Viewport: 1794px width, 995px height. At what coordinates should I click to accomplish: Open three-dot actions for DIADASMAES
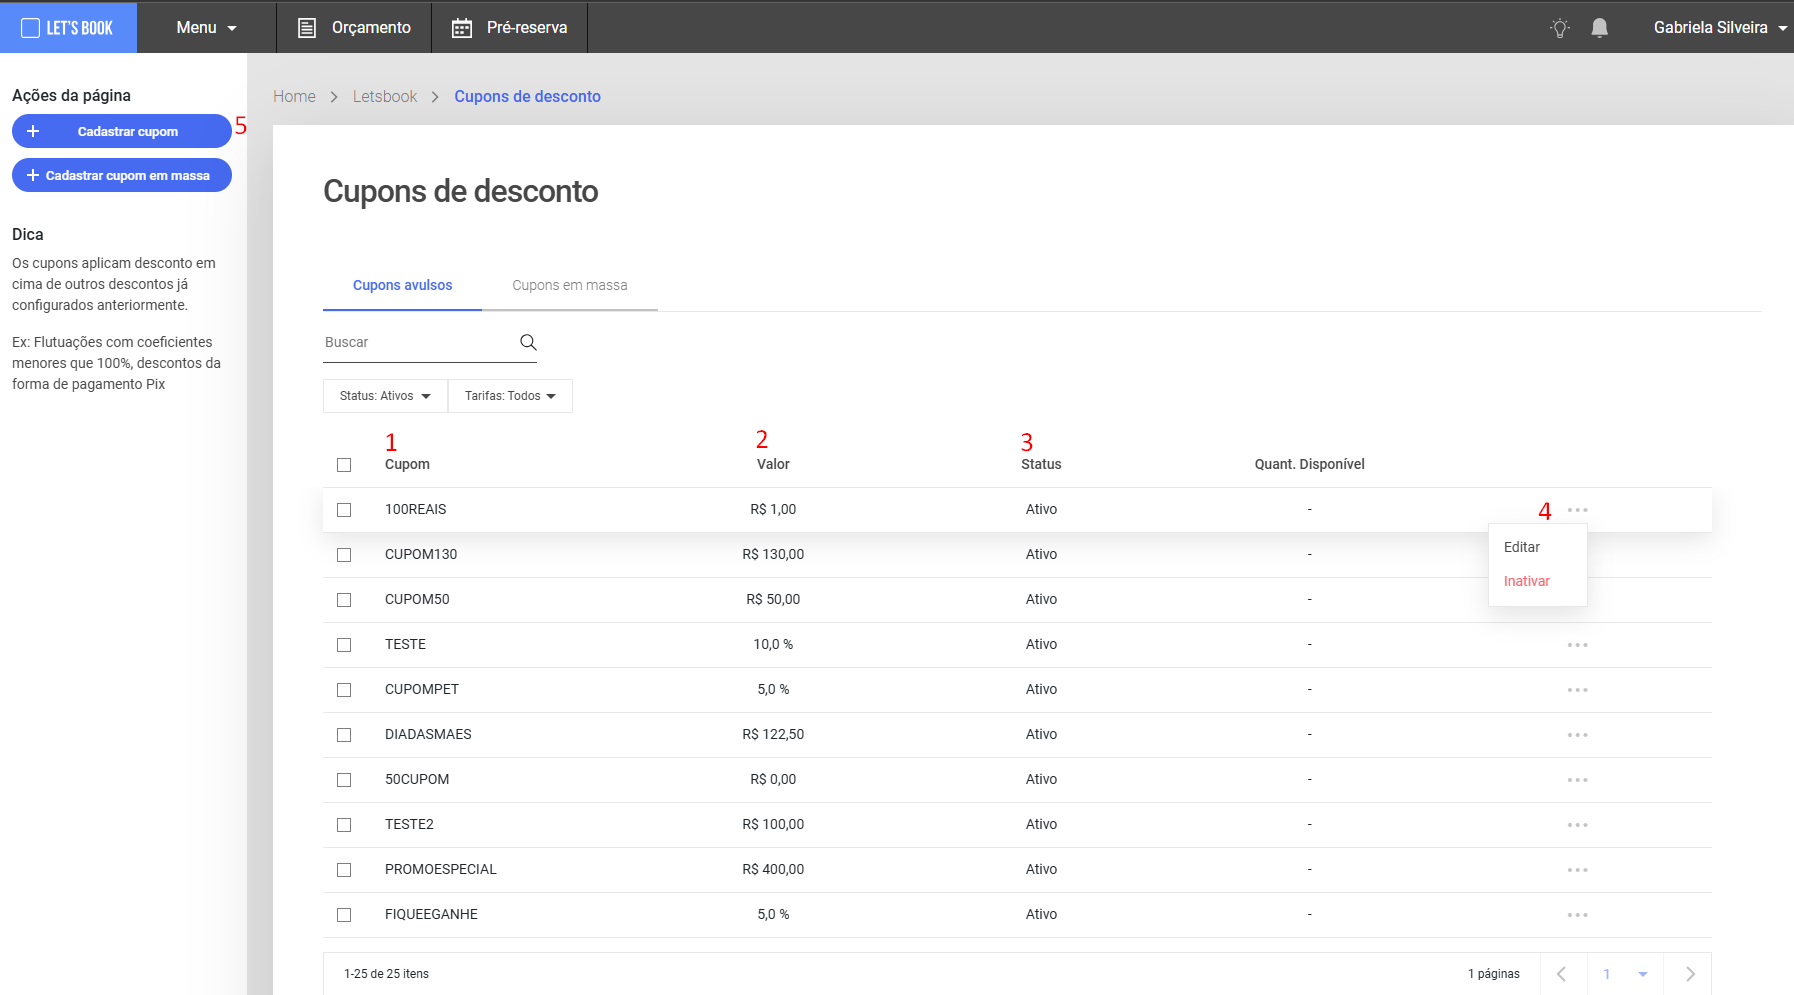pos(1578,735)
